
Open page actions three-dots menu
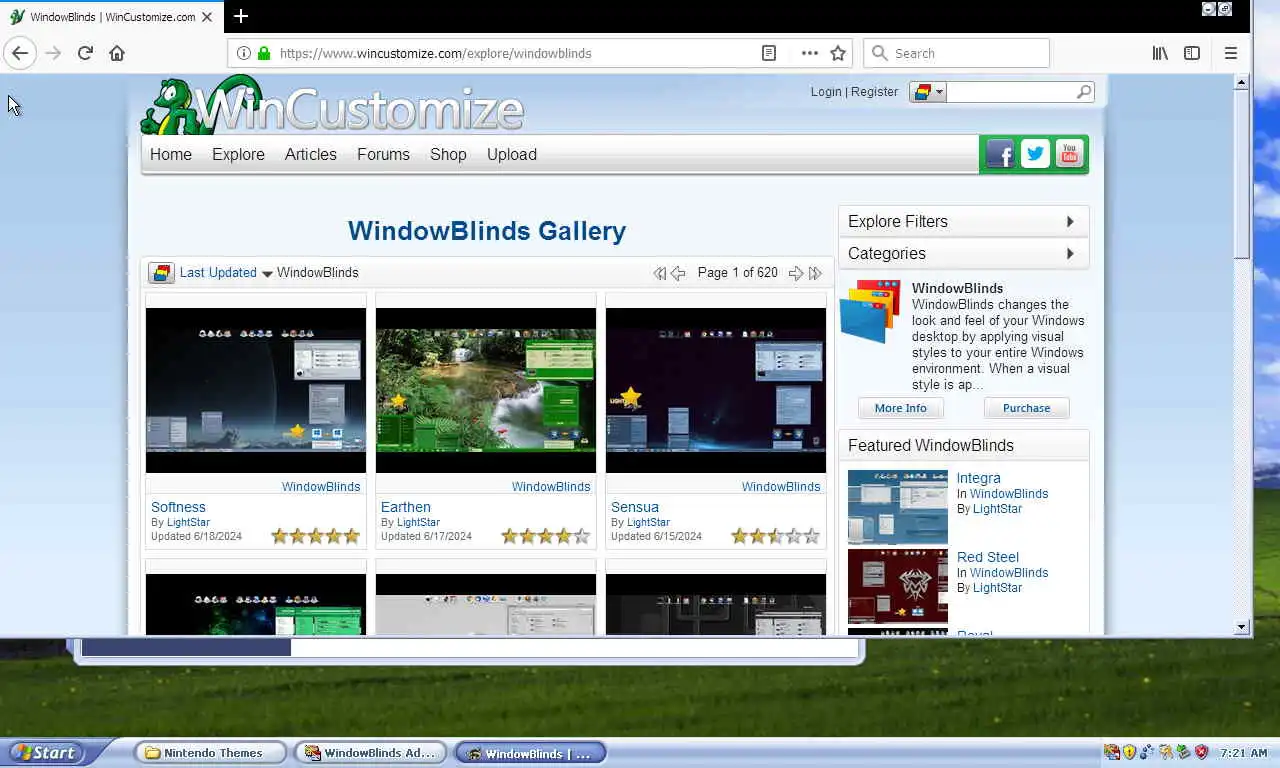[x=810, y=53]
